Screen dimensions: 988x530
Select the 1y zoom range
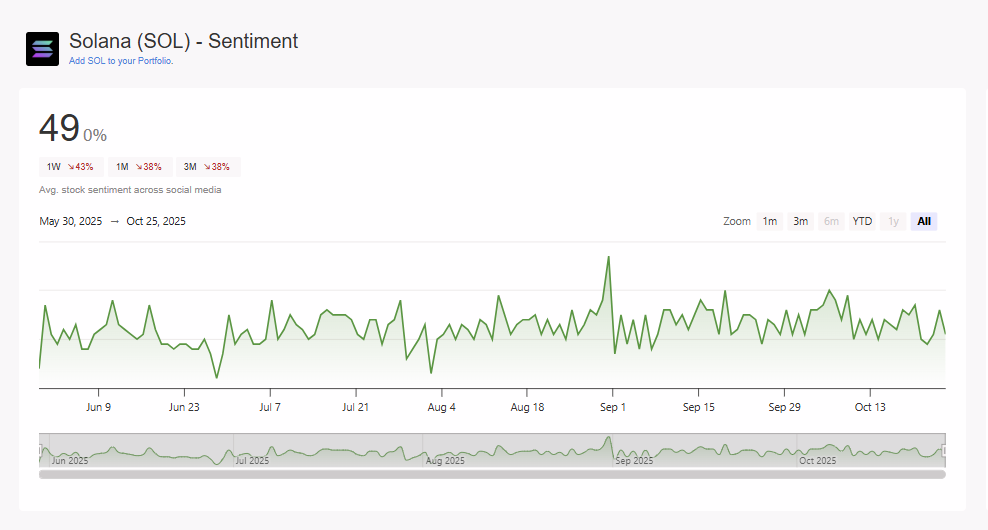(x=893, y=221)
